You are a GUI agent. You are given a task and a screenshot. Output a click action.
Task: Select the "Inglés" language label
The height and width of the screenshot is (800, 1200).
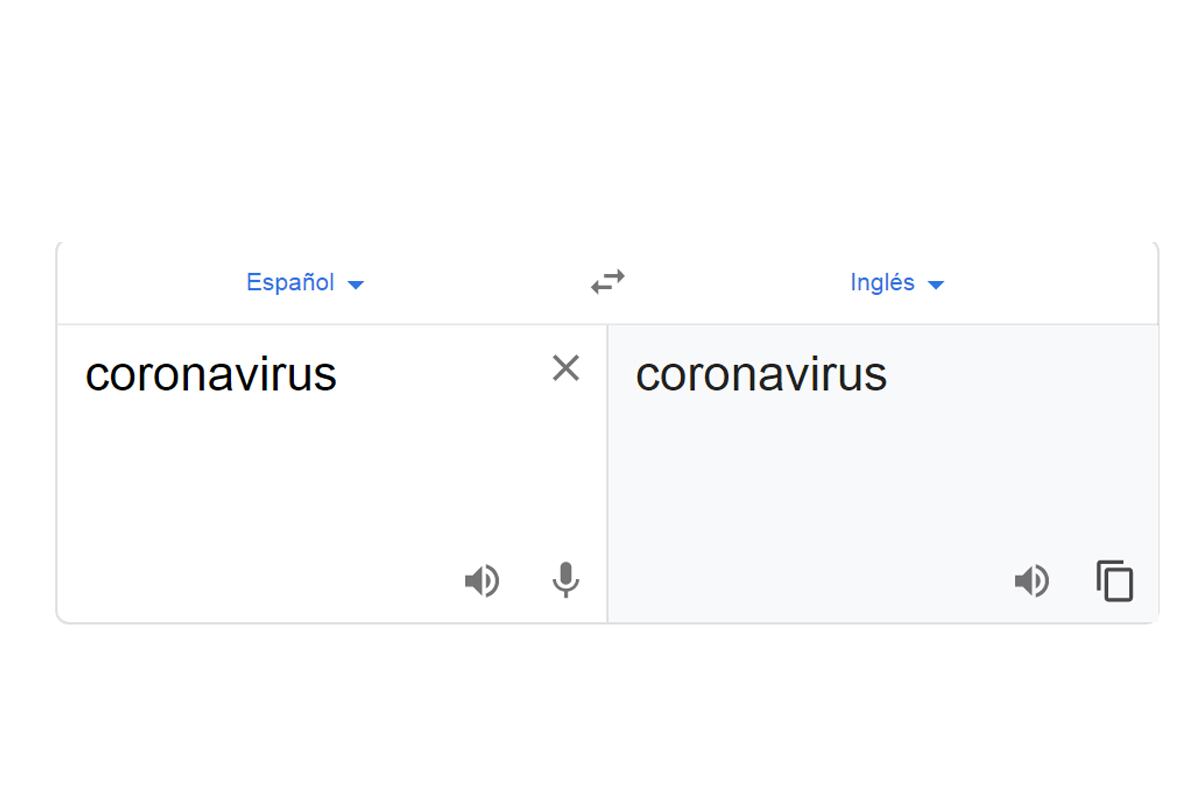880,282
